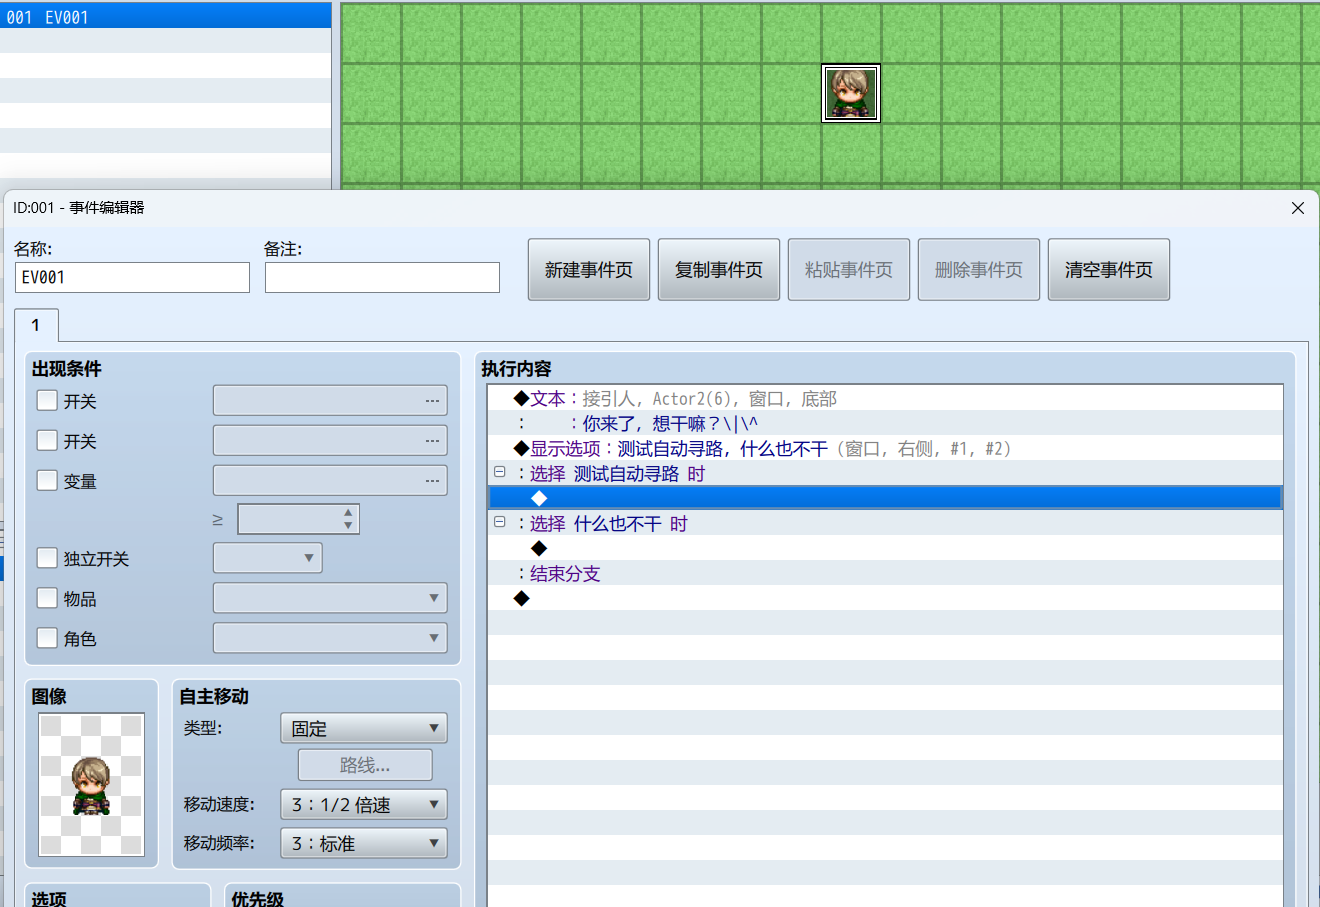Screen dimensions: 1320x907
Task: Open the 独立开关 dropdown
Action: coord(268,558)
